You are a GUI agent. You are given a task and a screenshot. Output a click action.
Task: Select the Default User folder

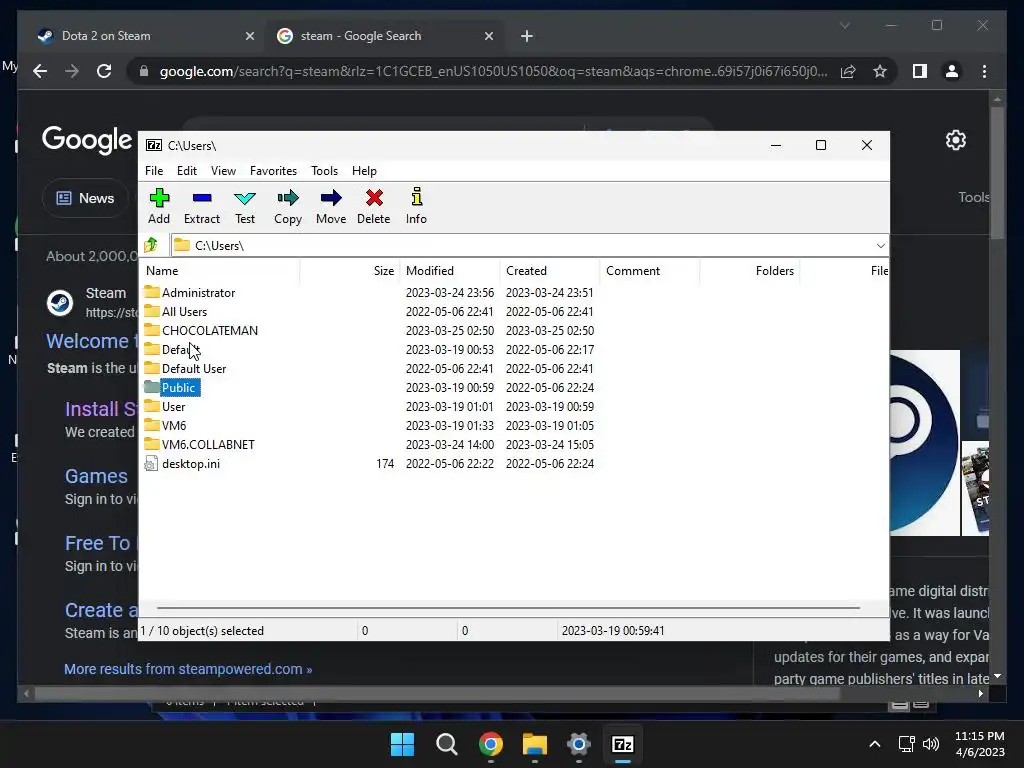pos(194,368)
